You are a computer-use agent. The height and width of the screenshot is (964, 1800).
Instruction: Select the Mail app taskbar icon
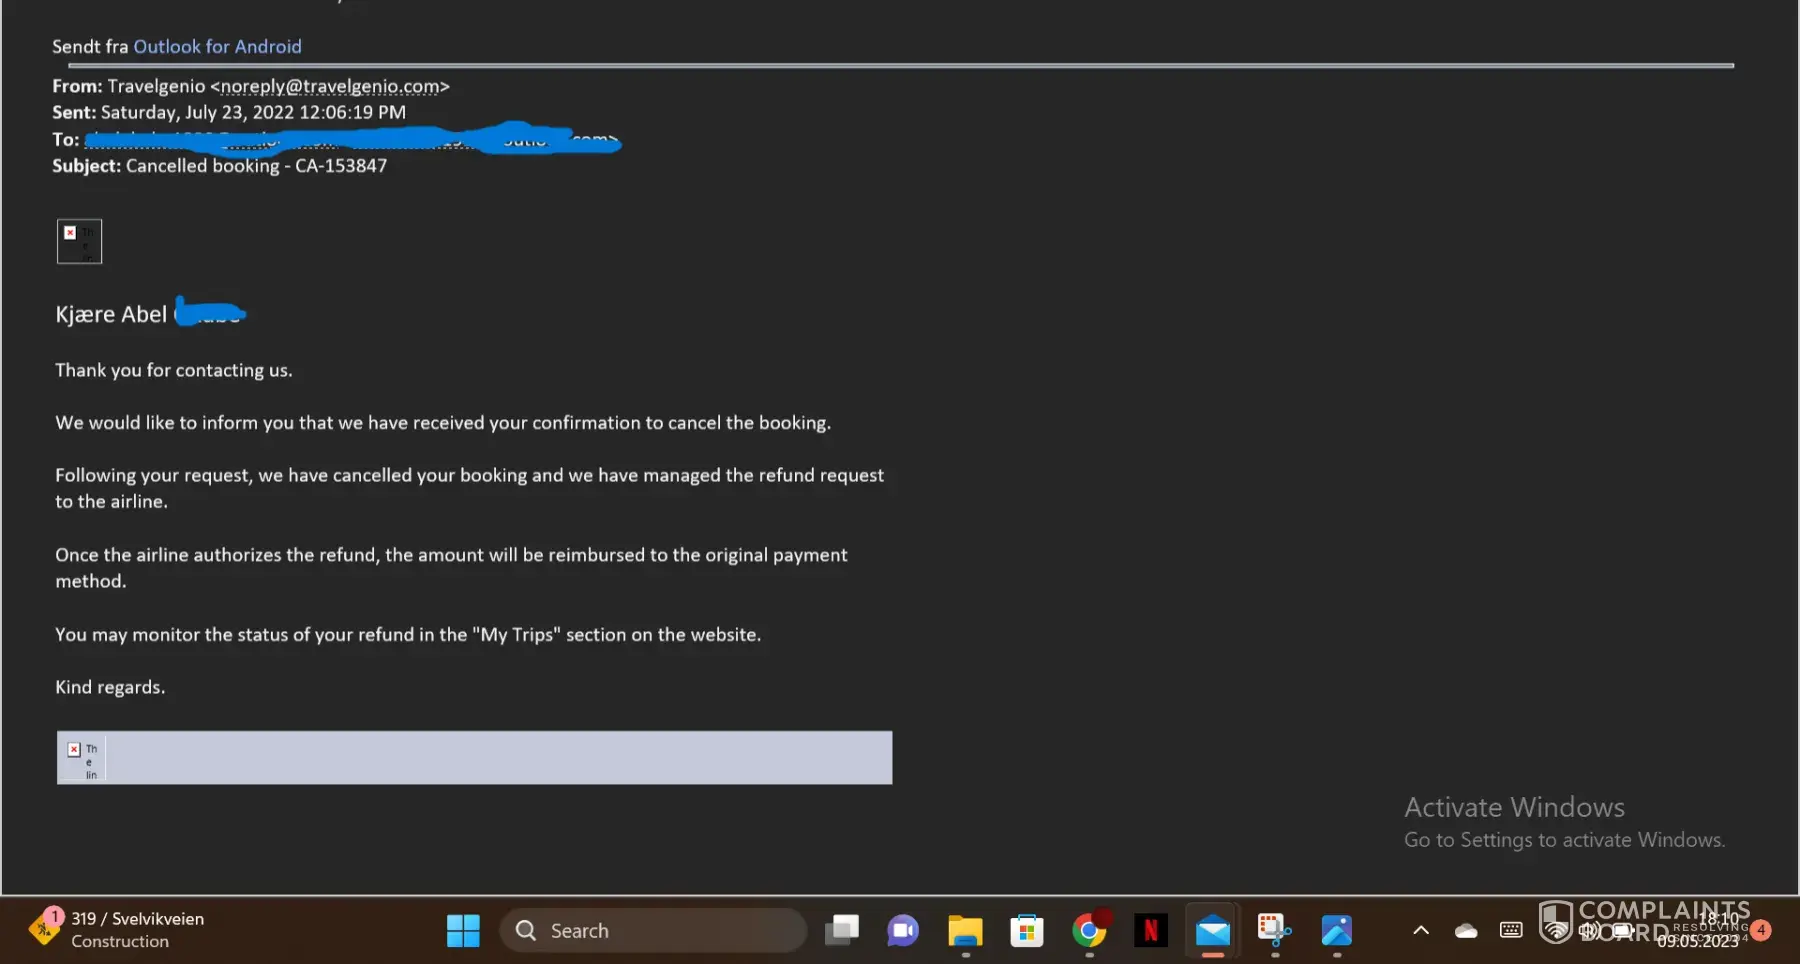pyautogui.click(x=1213, y=931)
